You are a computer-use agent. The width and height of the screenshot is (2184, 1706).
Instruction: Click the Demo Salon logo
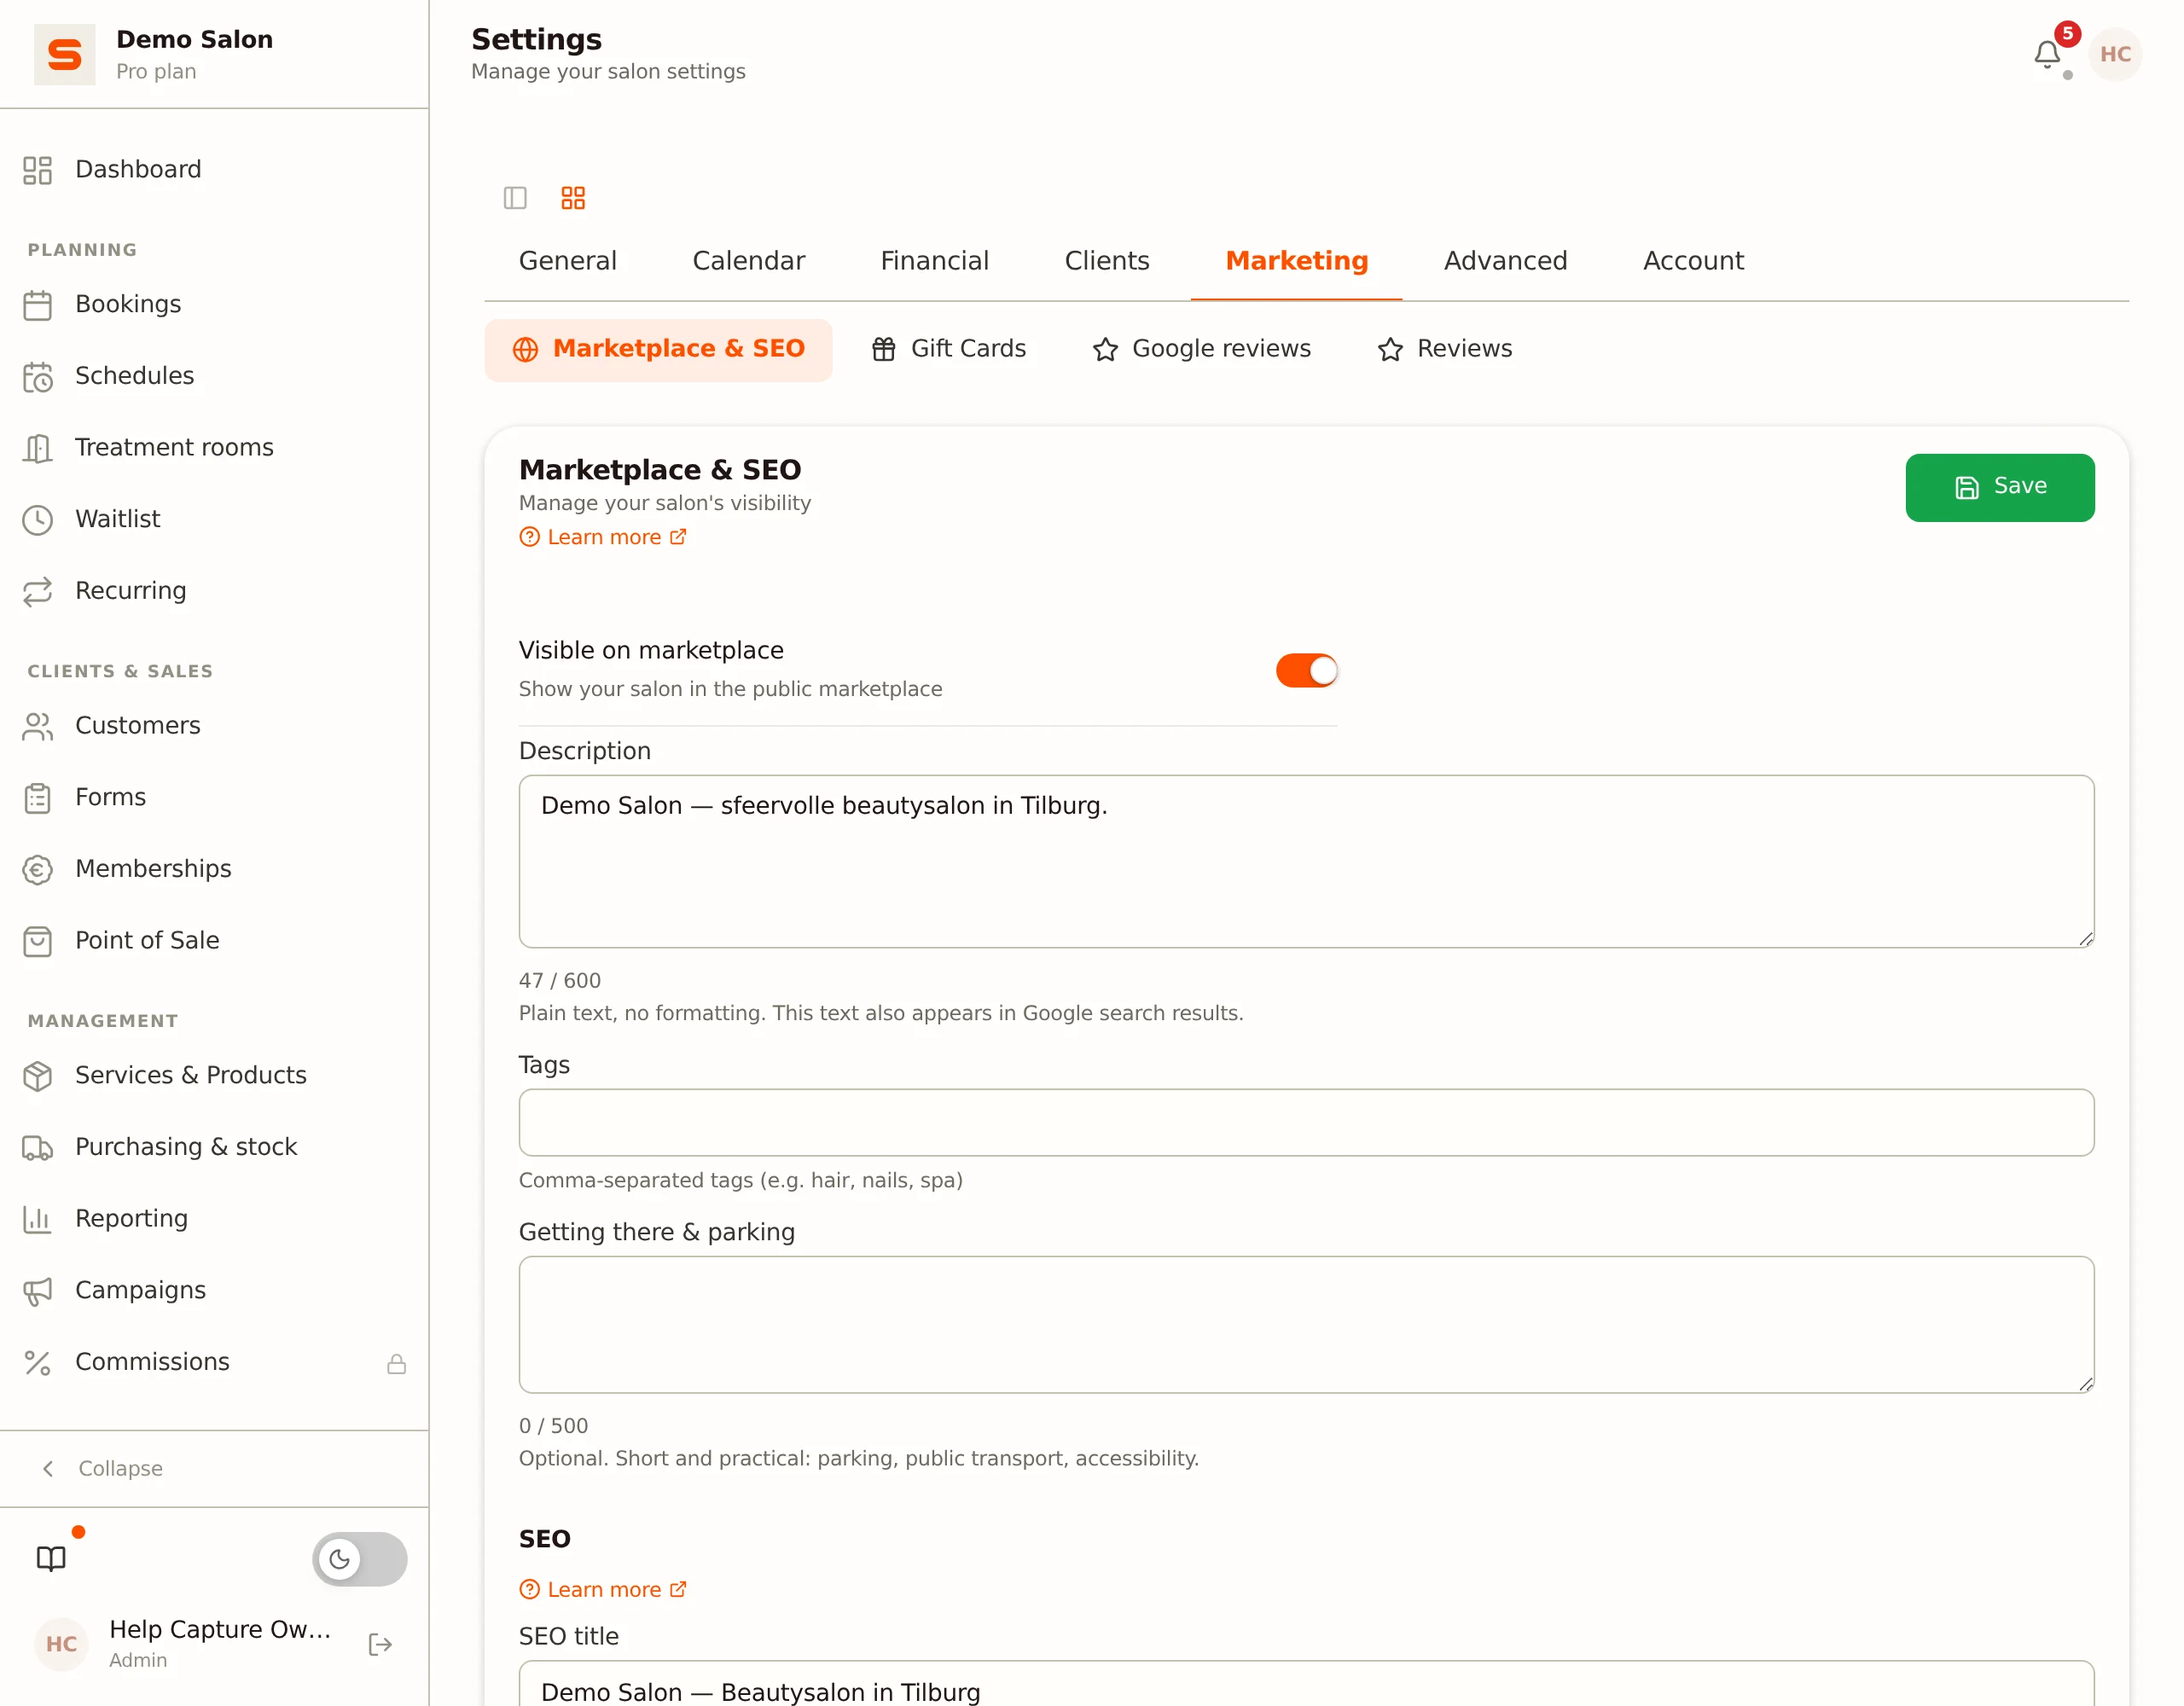coord(65,54)
